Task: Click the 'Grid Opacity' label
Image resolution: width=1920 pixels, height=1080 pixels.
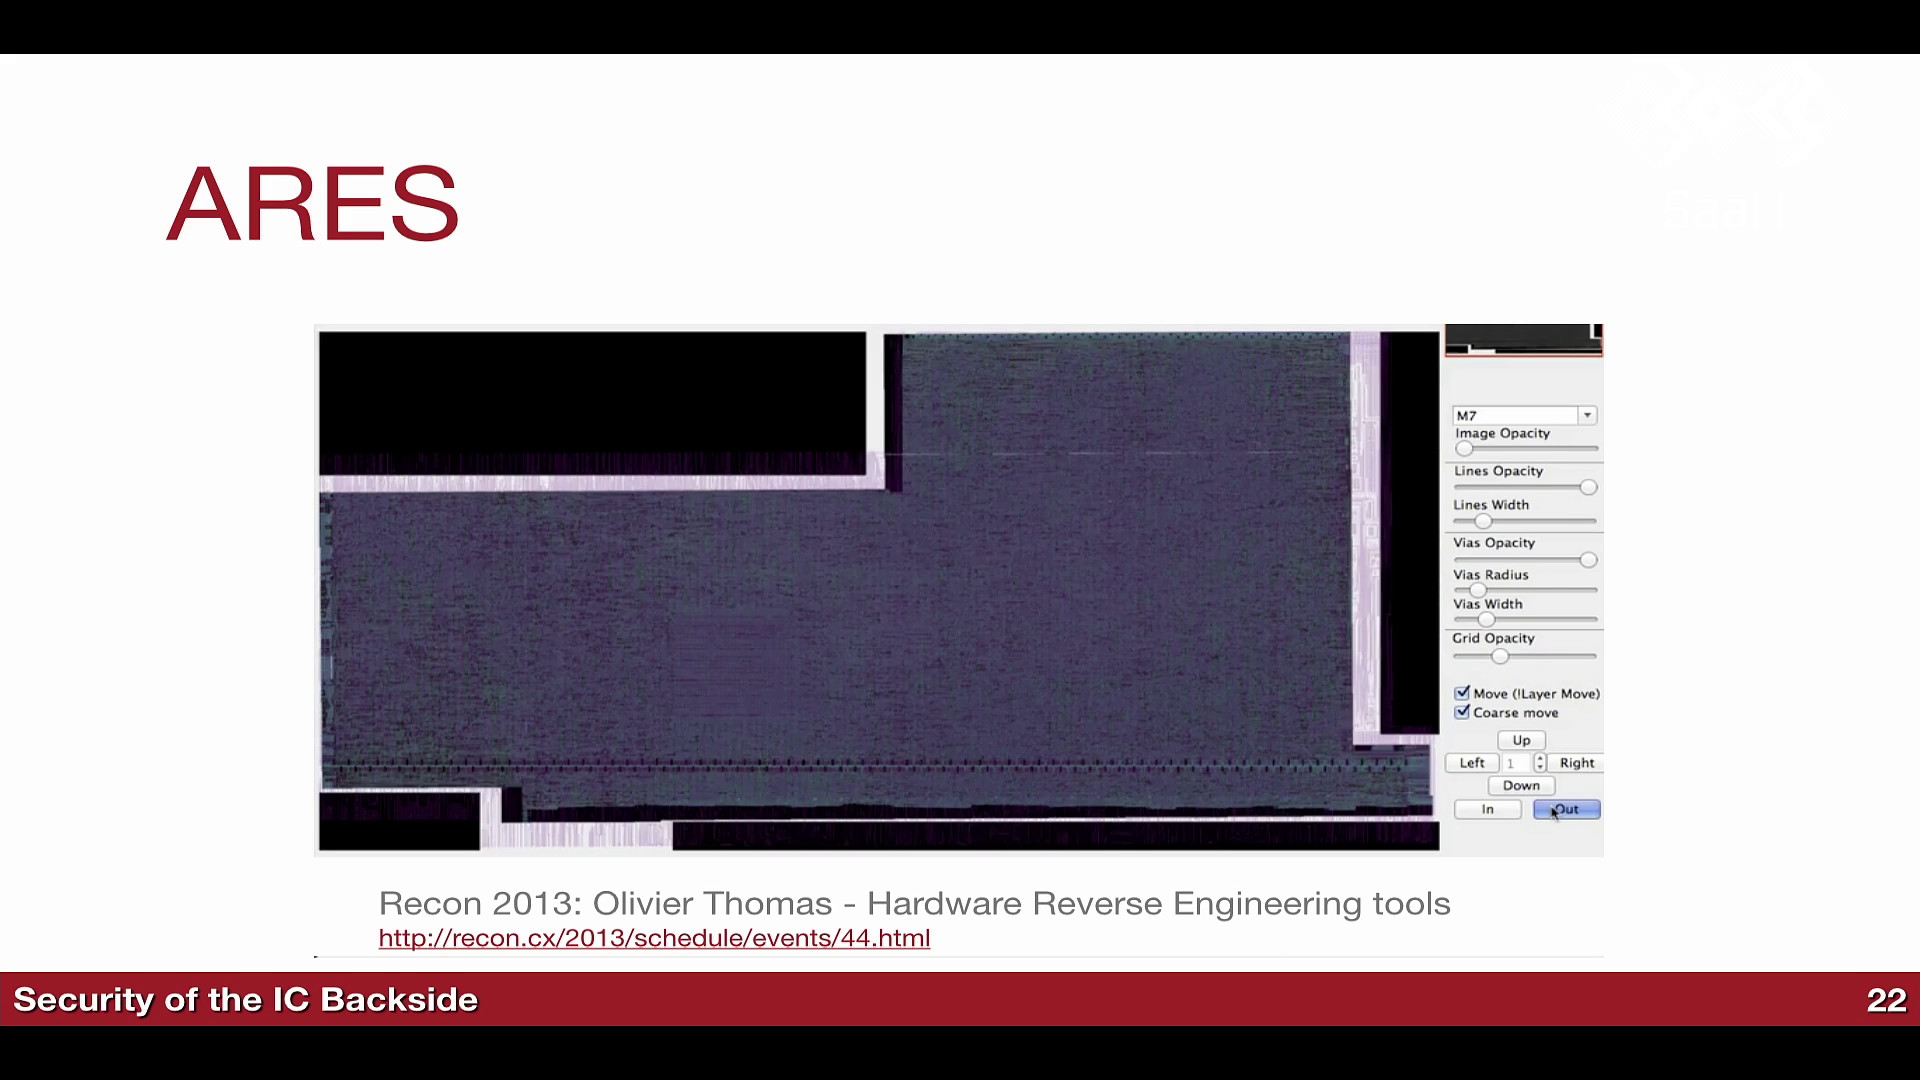Action: tap(1493, 638)
